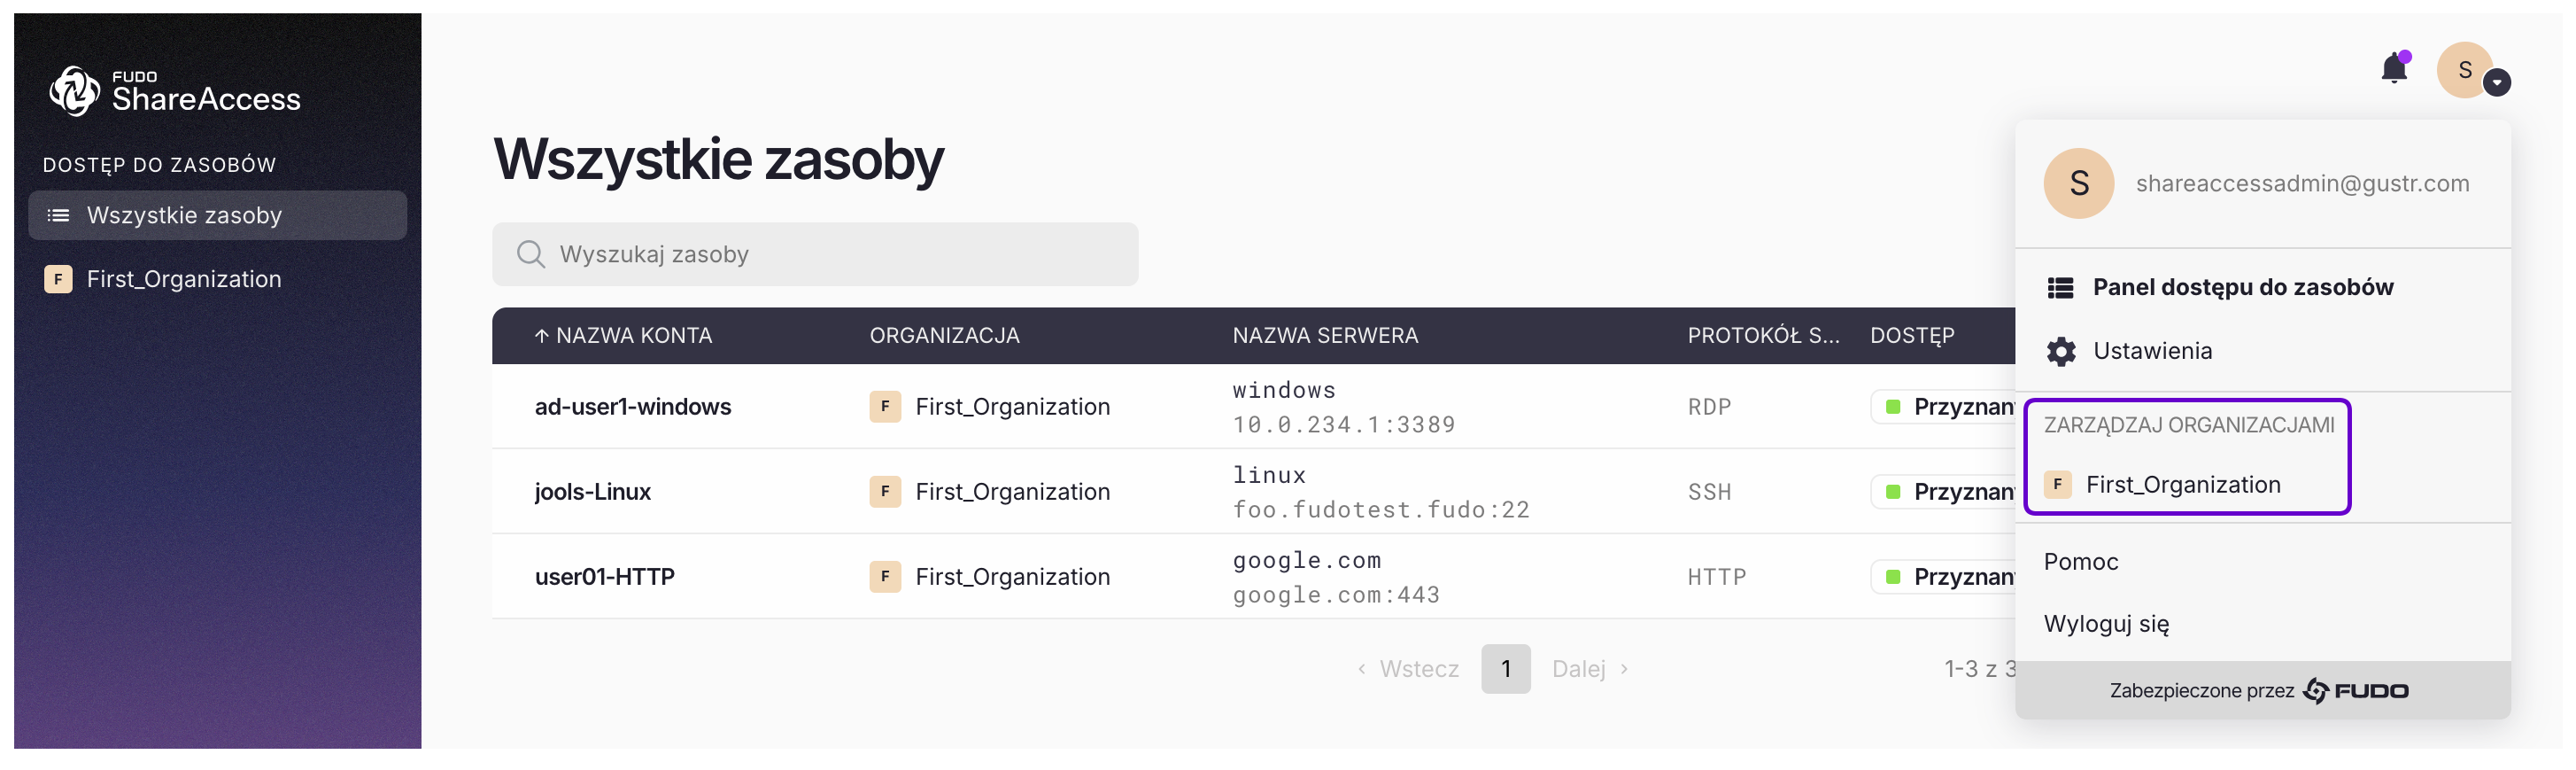Click the gear icon beside Ustawienia
The height and width of the screenshot is (770, 2576).
(x=2060, y=351)
